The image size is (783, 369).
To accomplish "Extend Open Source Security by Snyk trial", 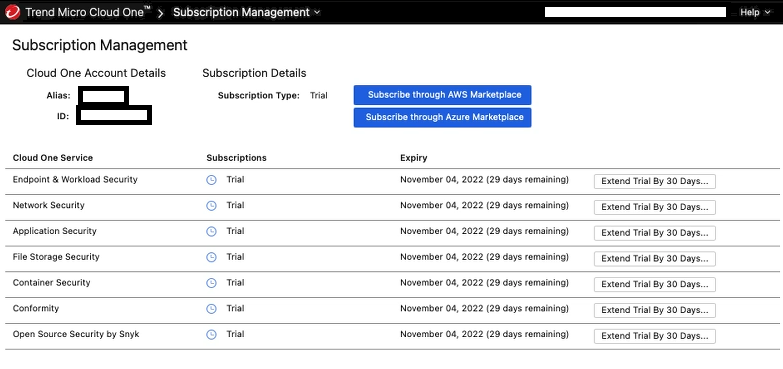I will coord(655,336).
